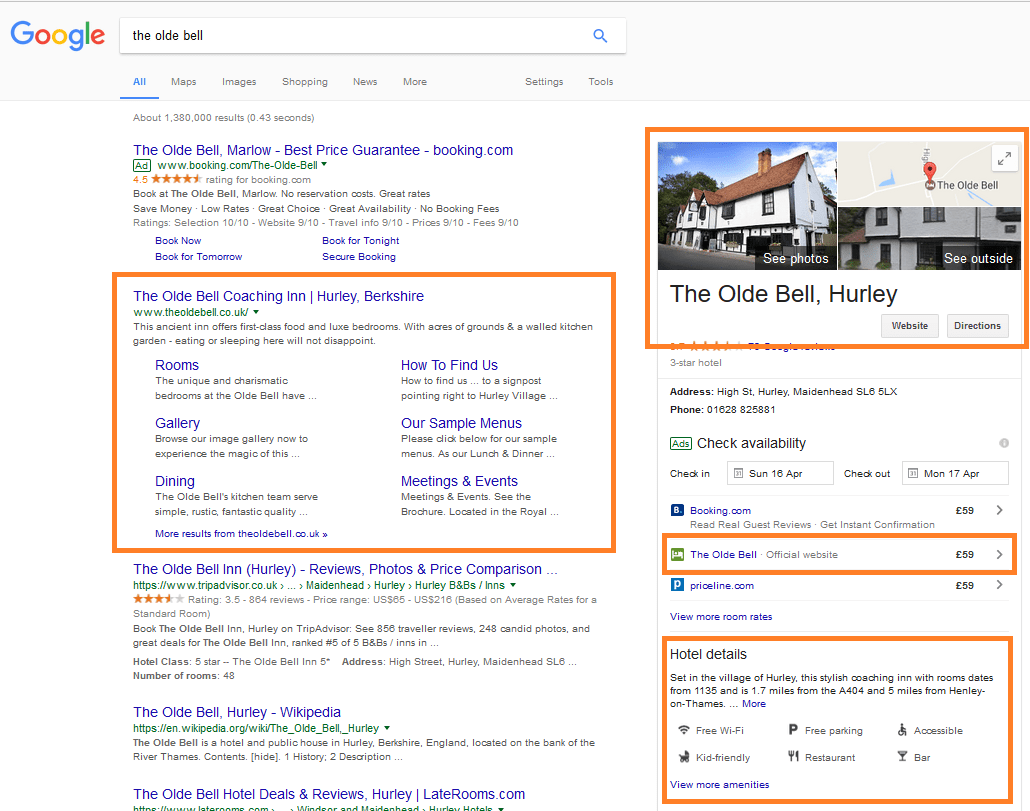Click the Google logo
Image resolution: width=1030 pixels, height=811 pixels.
(58, 35)
